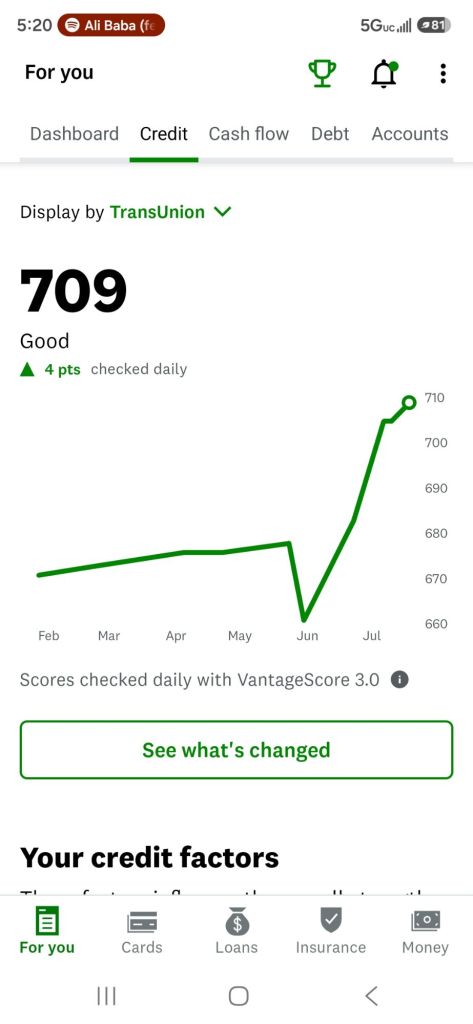Open the Loans money bag icon
473x1024 pixels.
pyautogui.click(x=236, y=921)
